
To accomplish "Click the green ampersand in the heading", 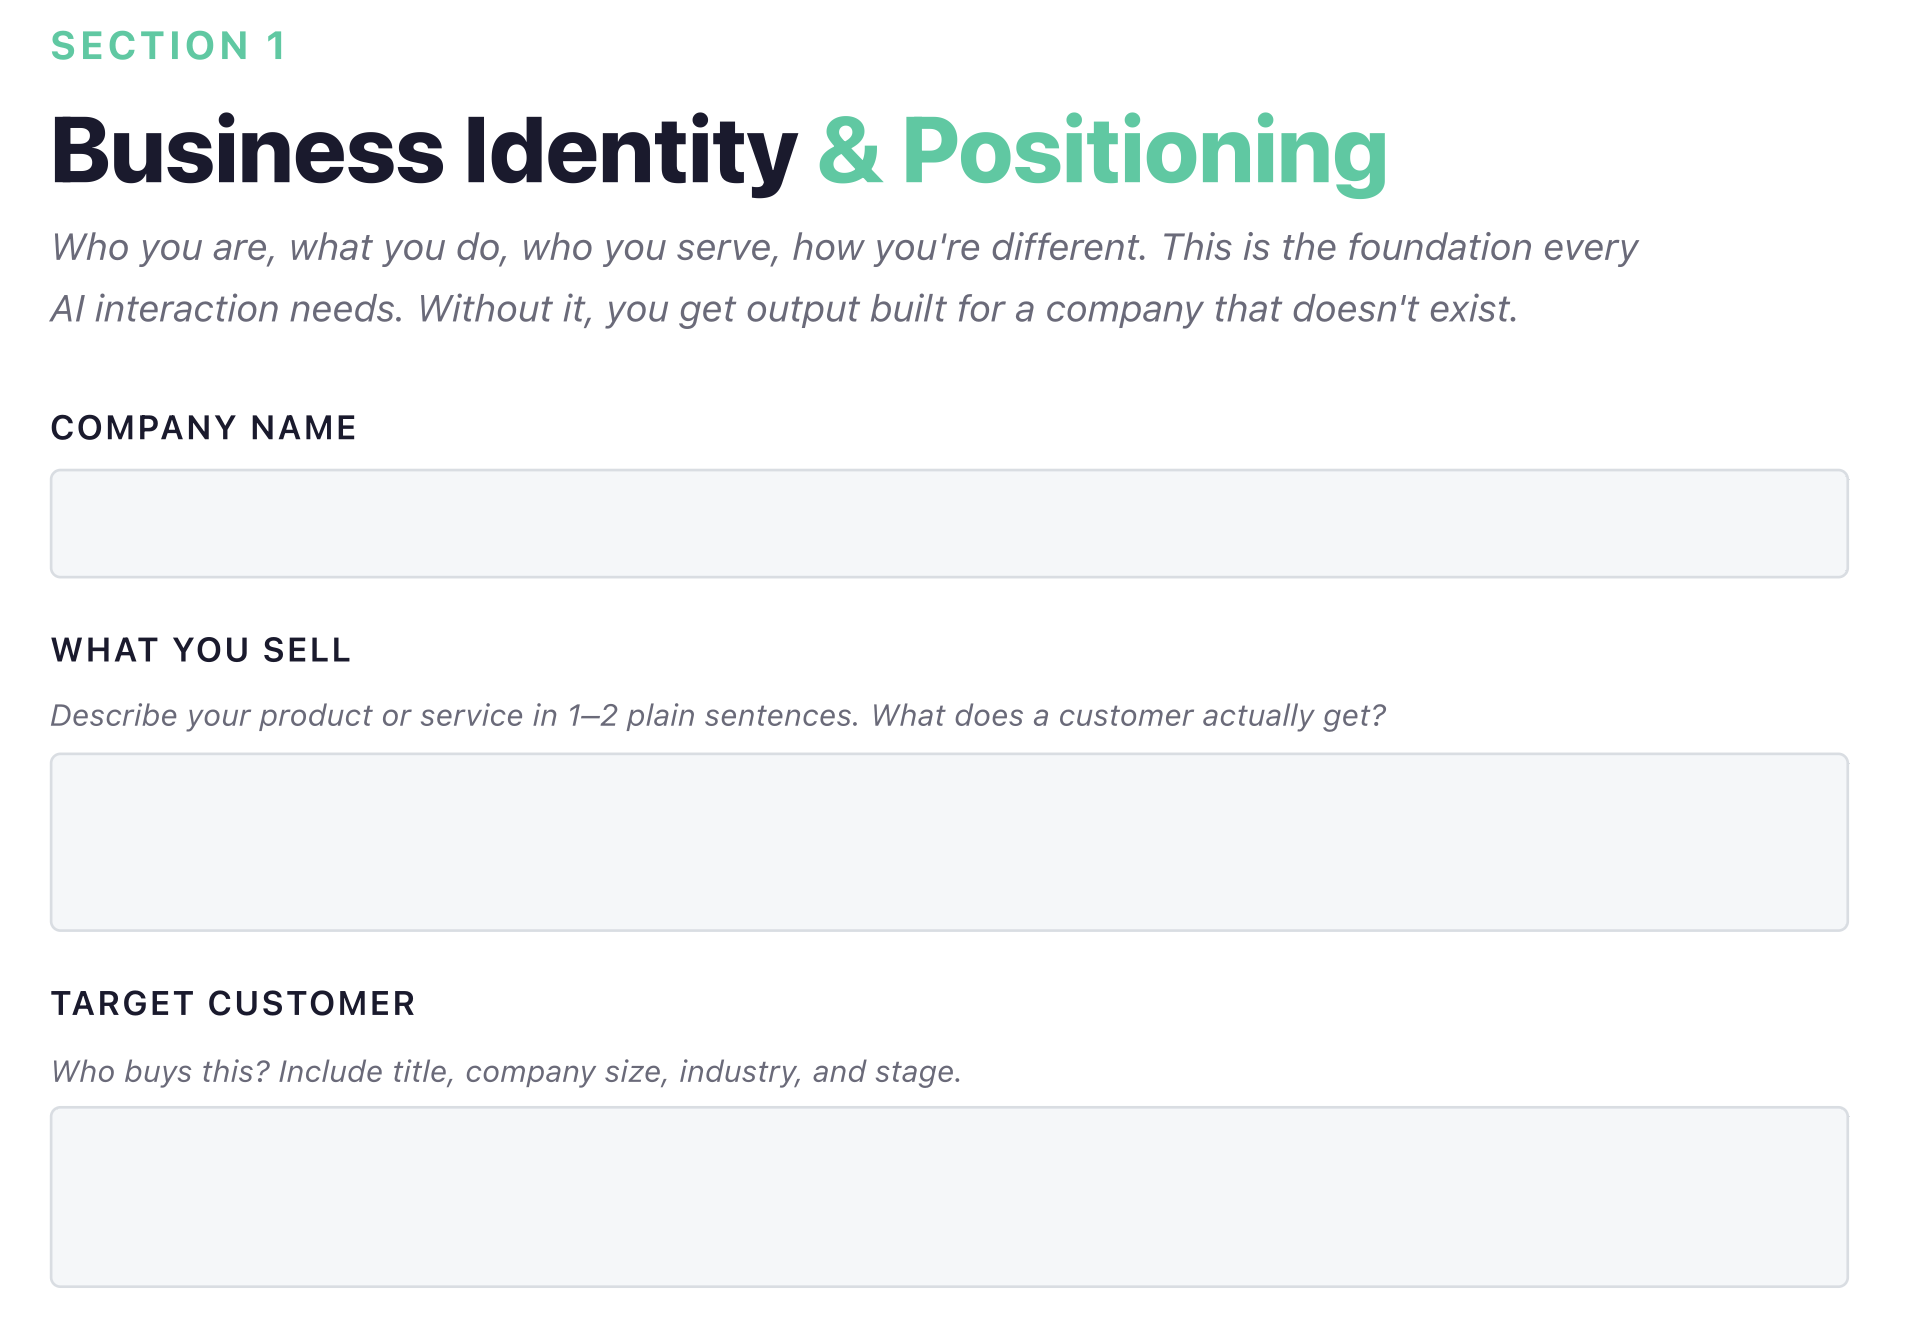I will click(x=851, y=150).
